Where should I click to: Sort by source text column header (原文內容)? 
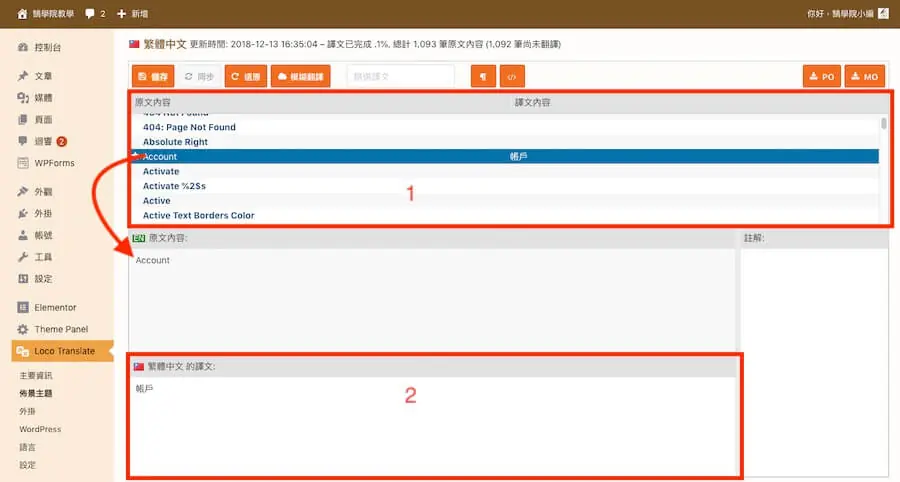153,103
